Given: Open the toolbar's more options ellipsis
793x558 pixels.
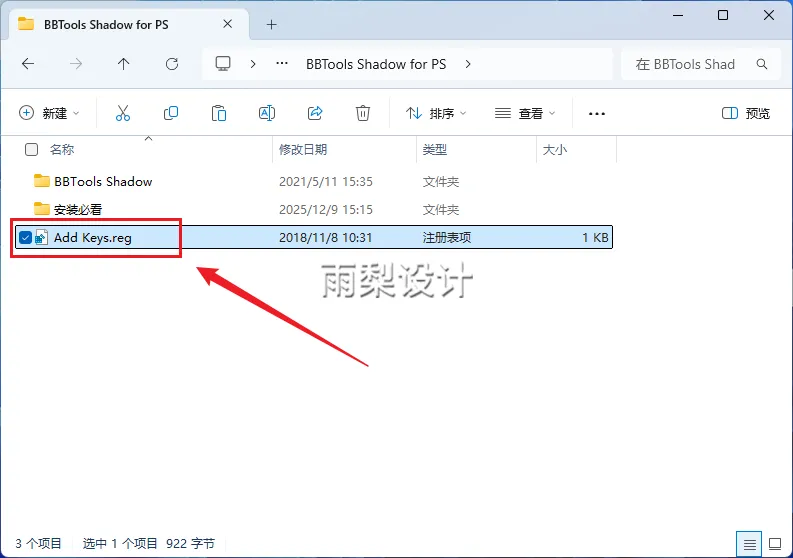Looking at the screenshot, I should click(597, 113).
